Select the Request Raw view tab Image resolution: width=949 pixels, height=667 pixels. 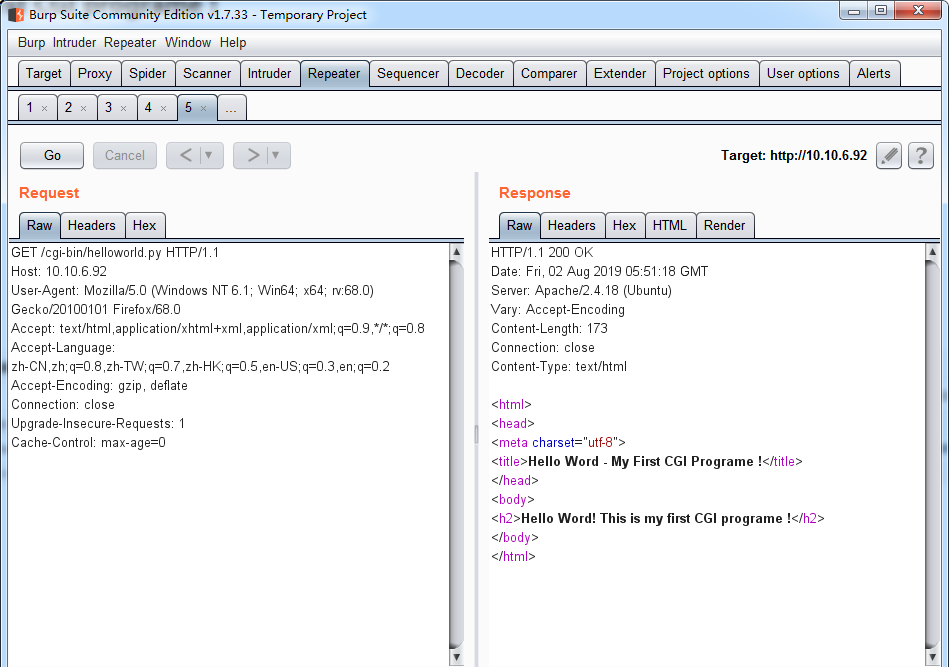[39, 226]
